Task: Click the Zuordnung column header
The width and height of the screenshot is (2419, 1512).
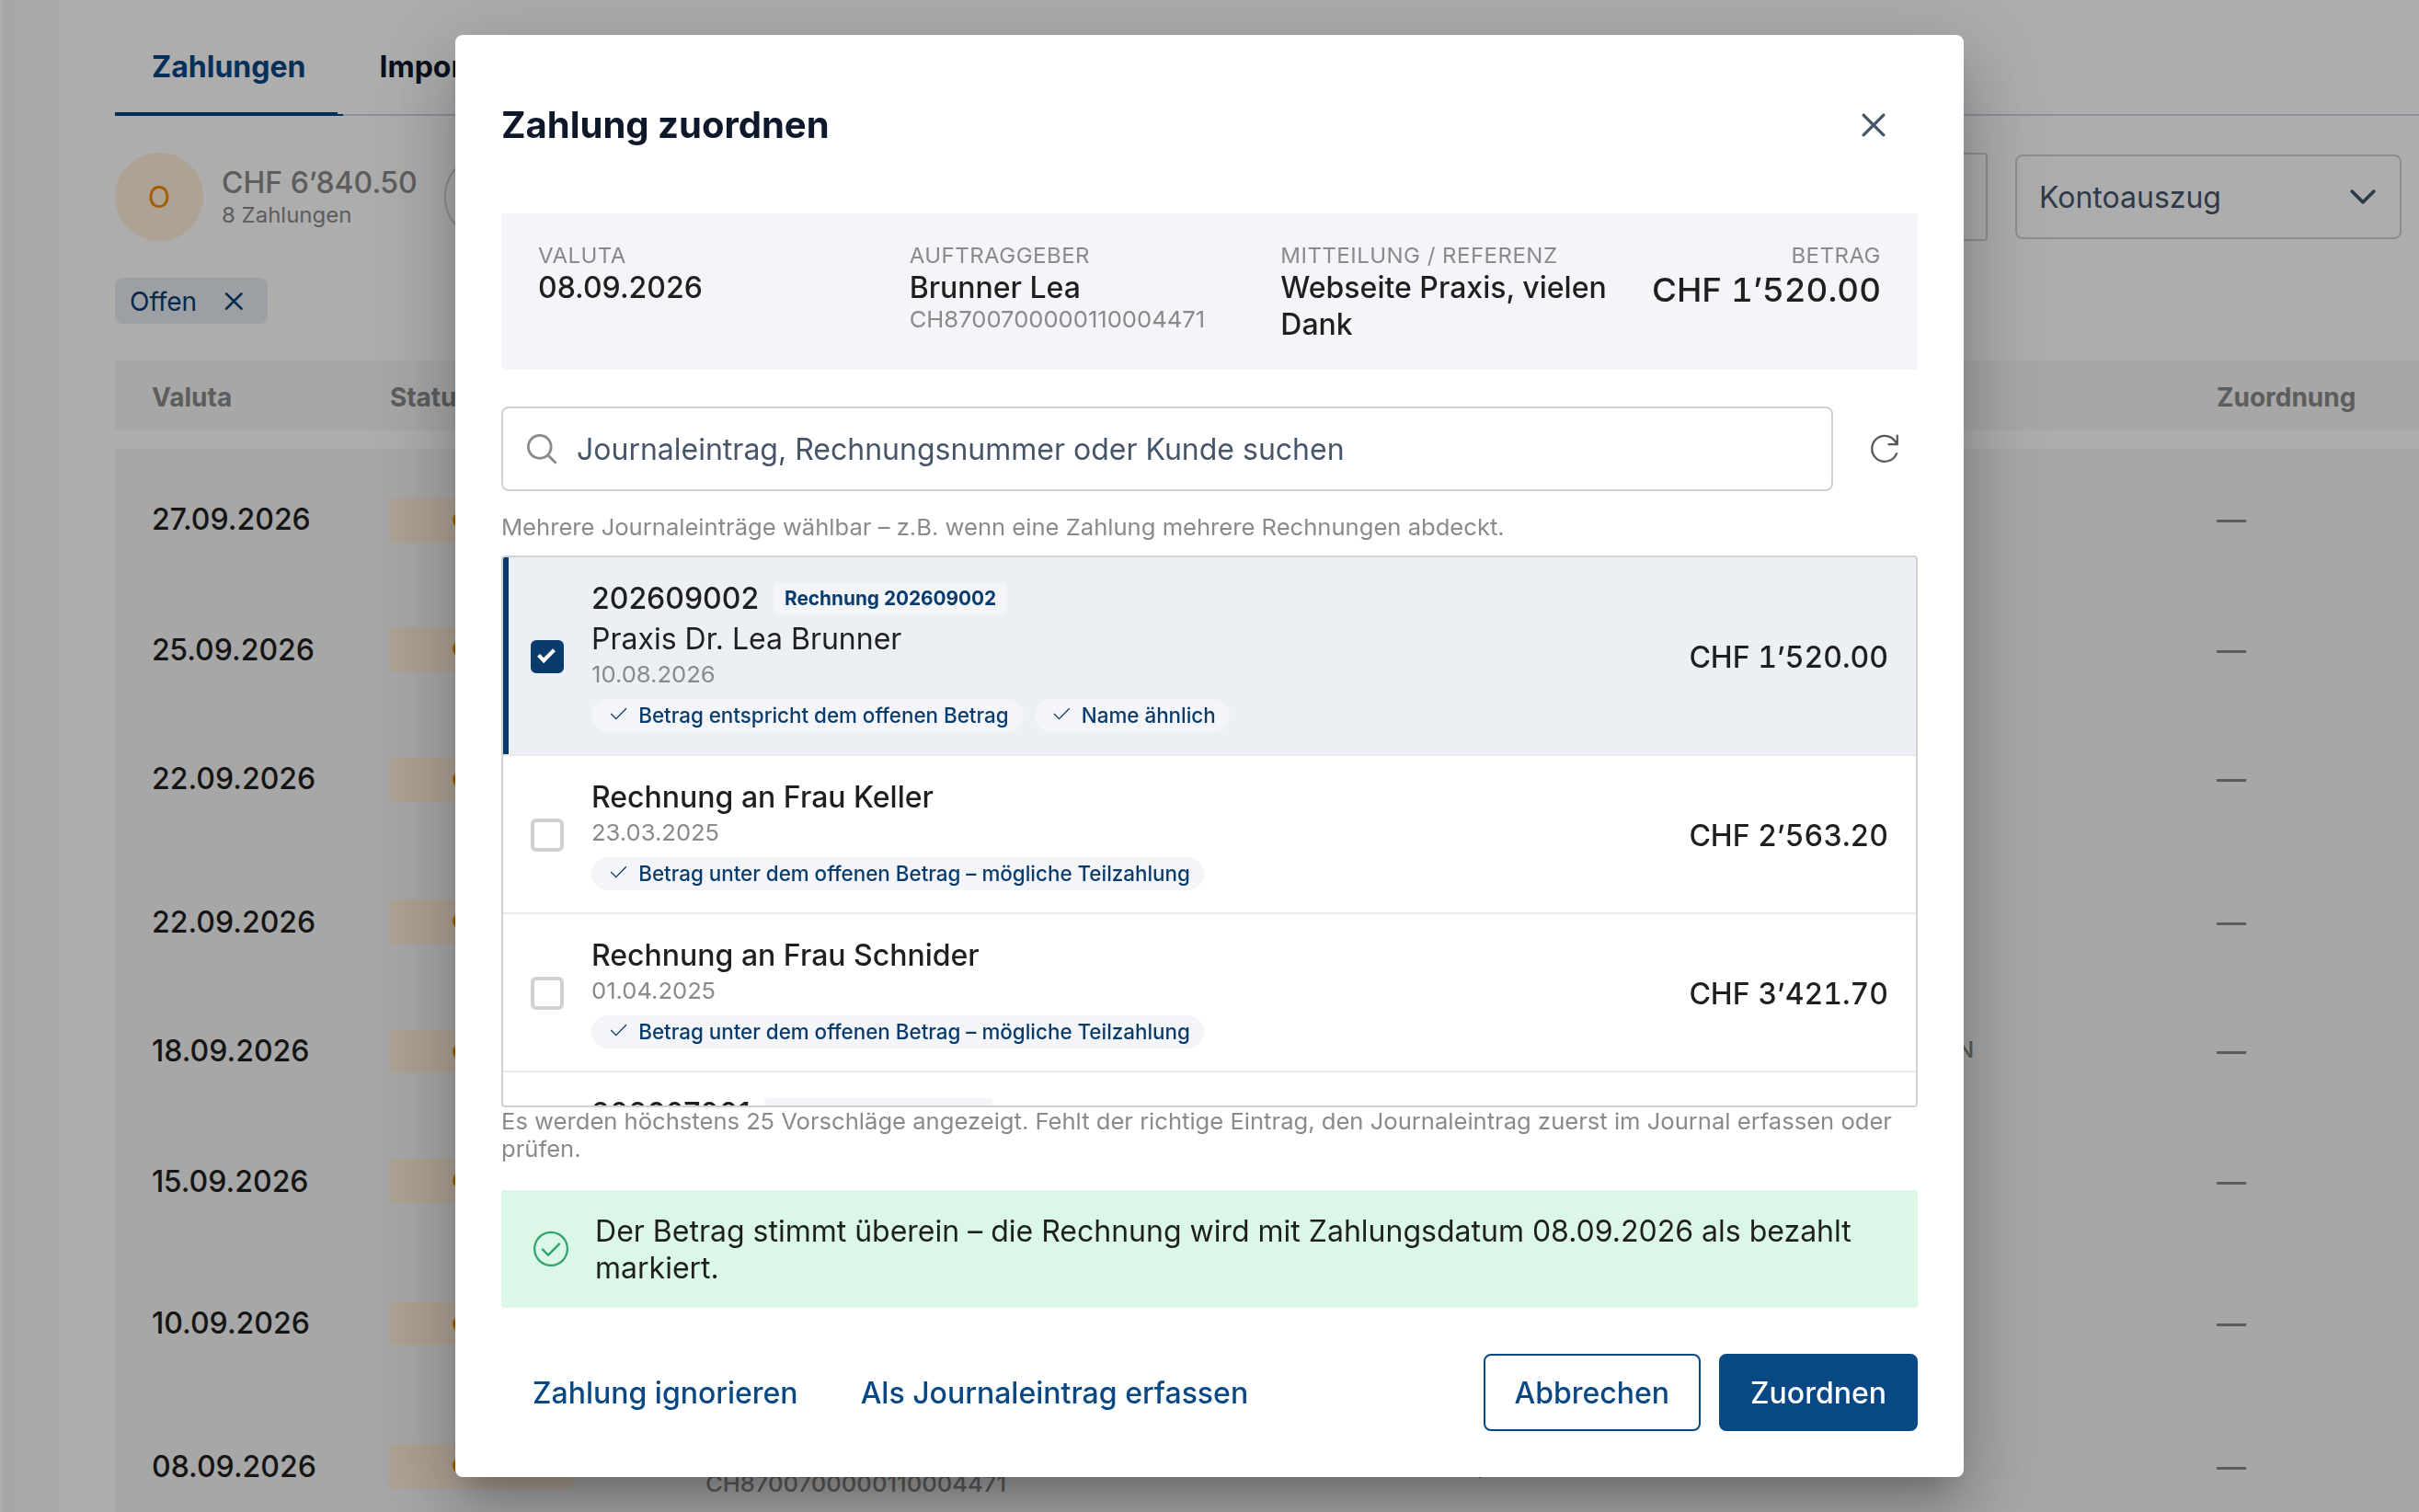Action: (x=2285, y=397)
